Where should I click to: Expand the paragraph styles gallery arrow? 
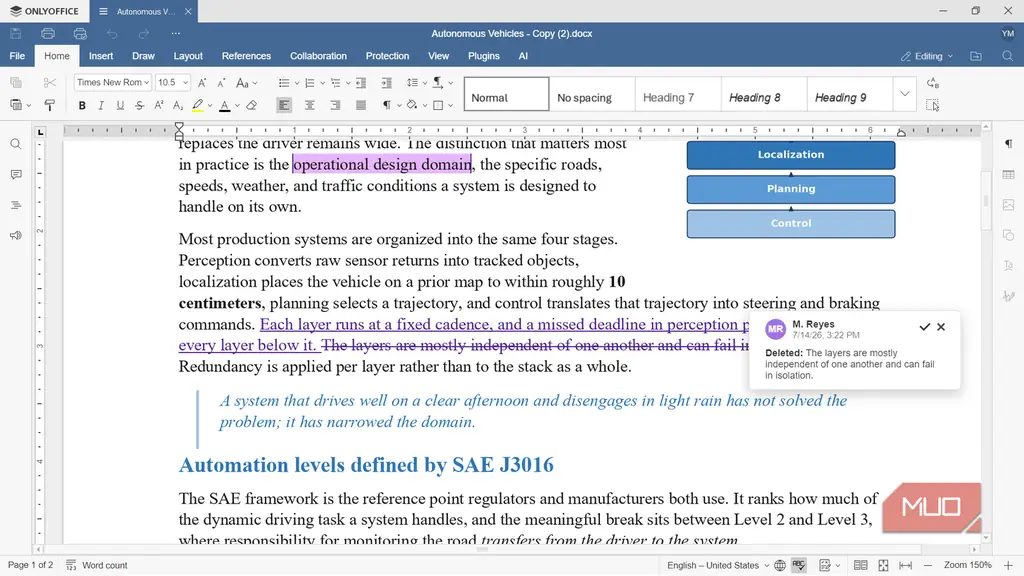(904, 94)
